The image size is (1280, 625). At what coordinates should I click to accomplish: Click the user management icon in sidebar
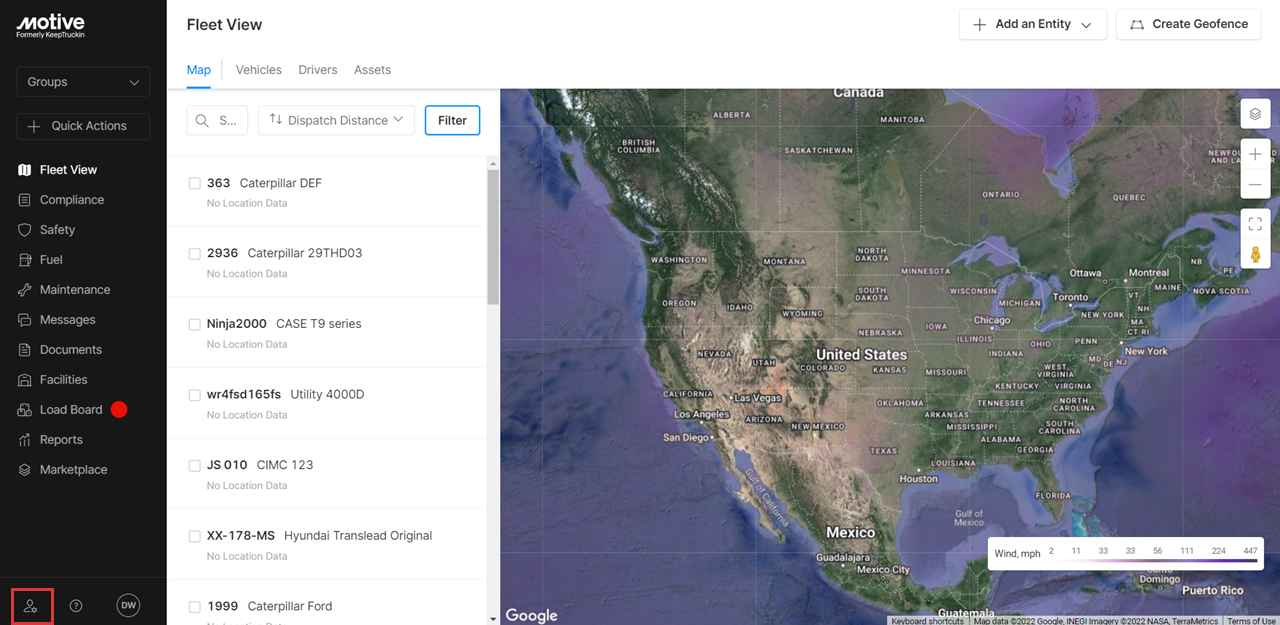pyautogui.click(x=31, y=606)
